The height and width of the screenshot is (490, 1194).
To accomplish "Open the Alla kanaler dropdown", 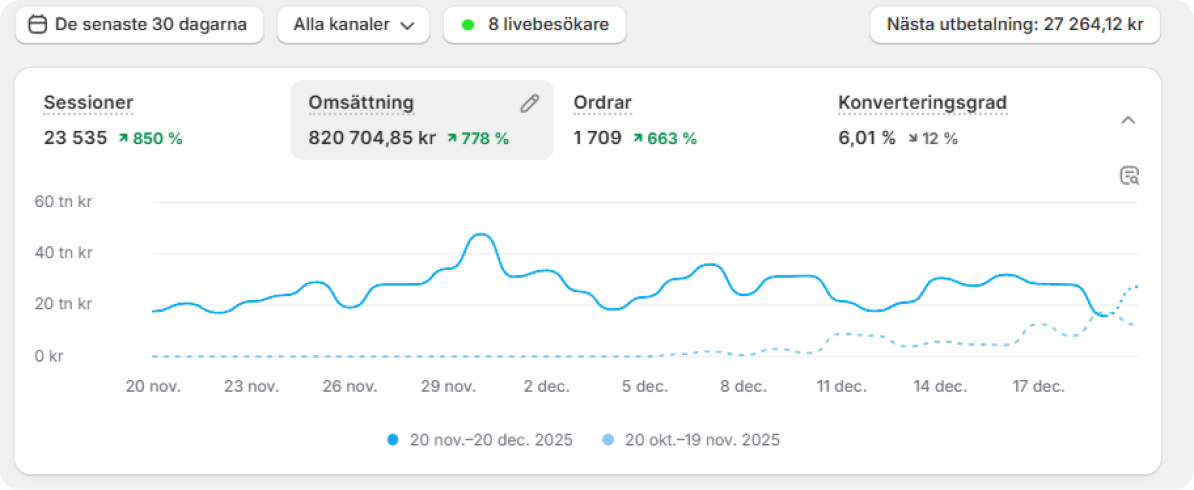I will (353, 25).
